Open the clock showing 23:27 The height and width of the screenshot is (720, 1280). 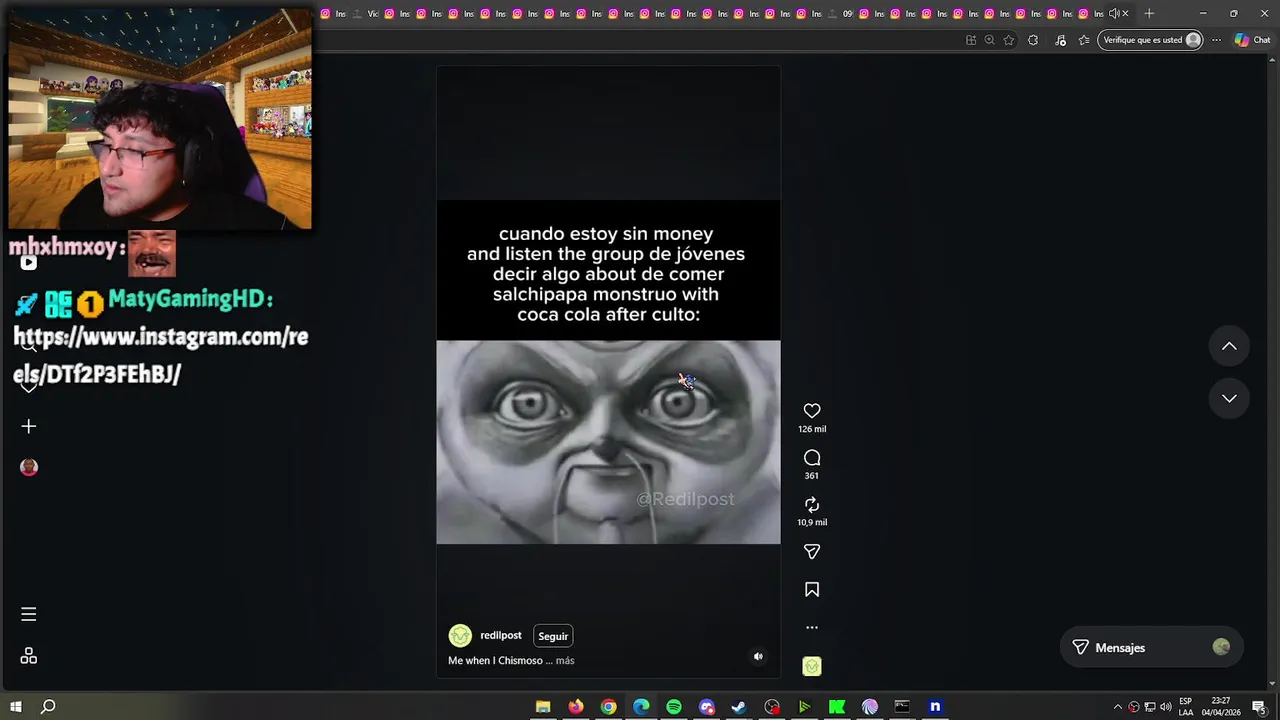[1220, 707]
